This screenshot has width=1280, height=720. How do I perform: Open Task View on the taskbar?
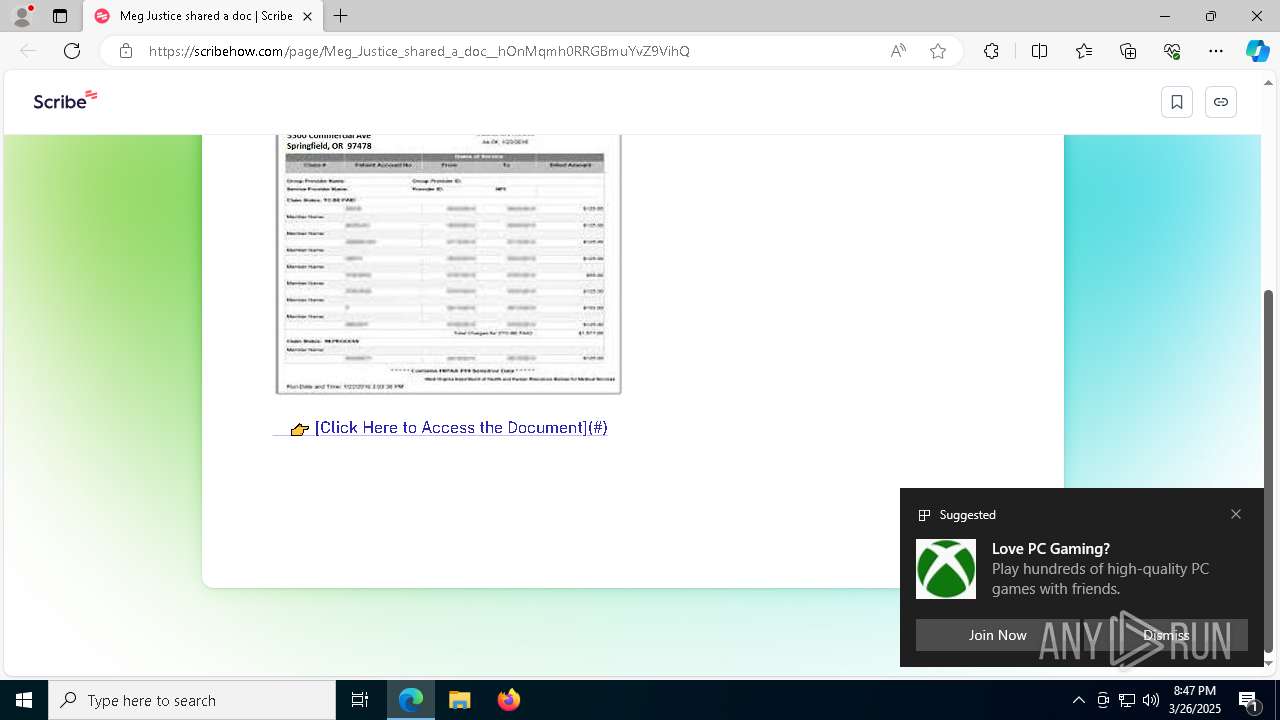(360, 700)
